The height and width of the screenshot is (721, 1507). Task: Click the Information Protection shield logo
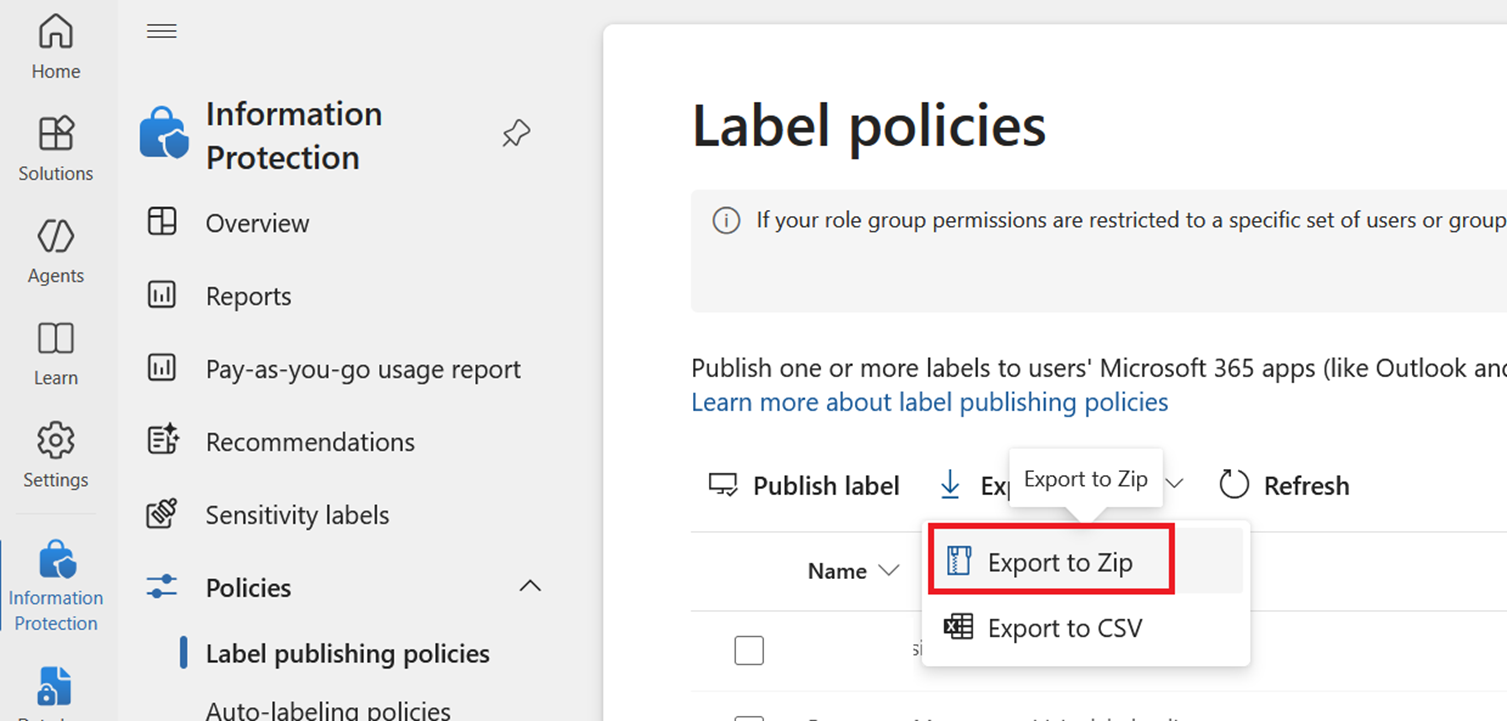point(164,133)
